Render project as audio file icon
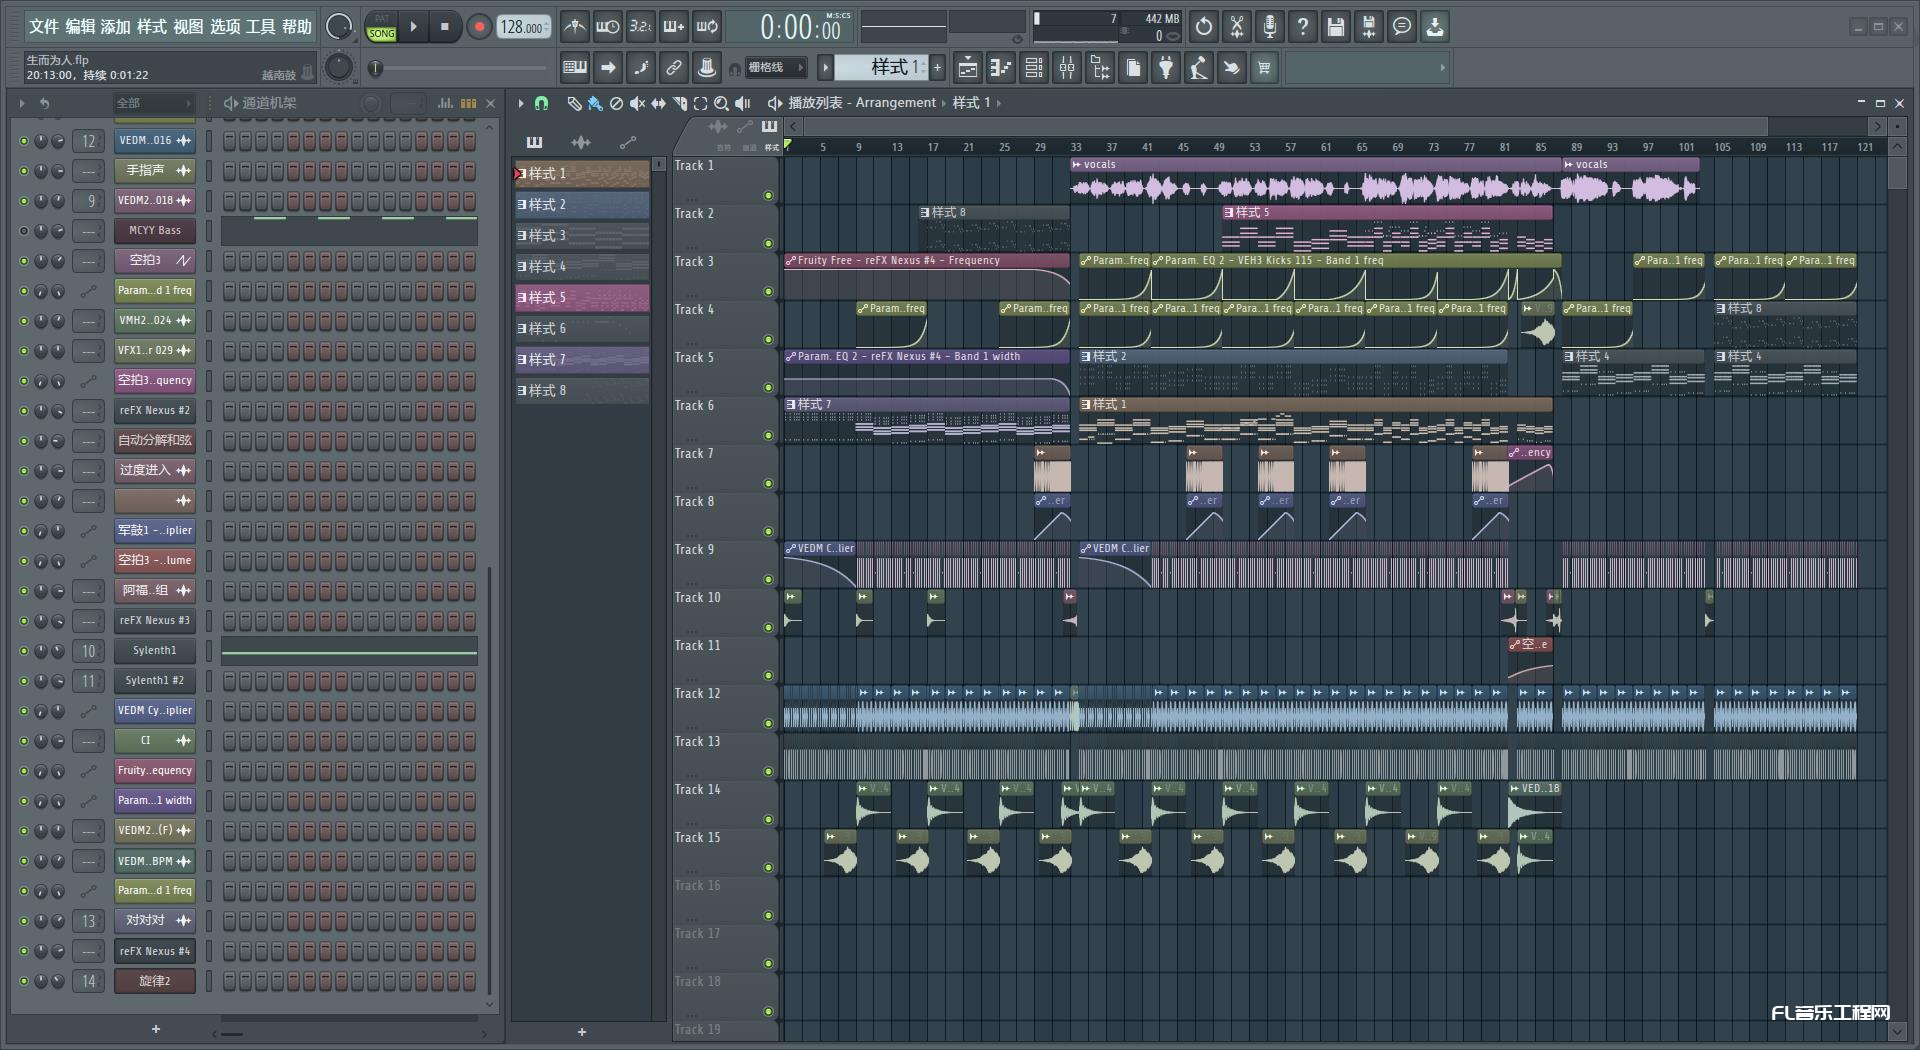 pos(1369,27)
